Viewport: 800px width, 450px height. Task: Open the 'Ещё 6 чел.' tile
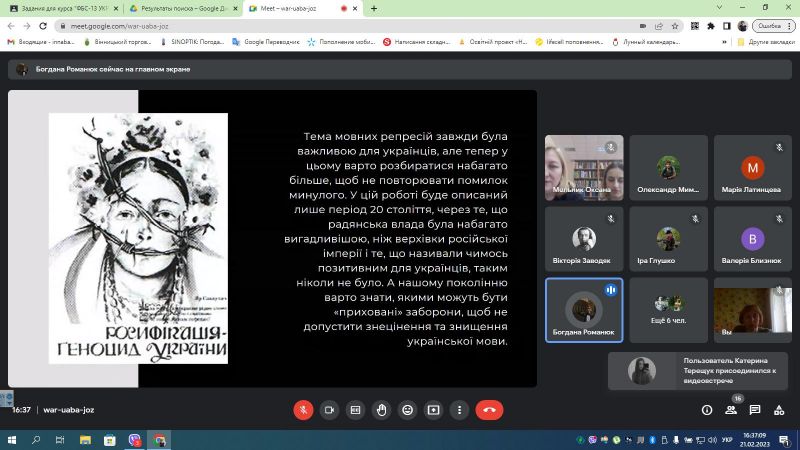click(x=668, y=310)
